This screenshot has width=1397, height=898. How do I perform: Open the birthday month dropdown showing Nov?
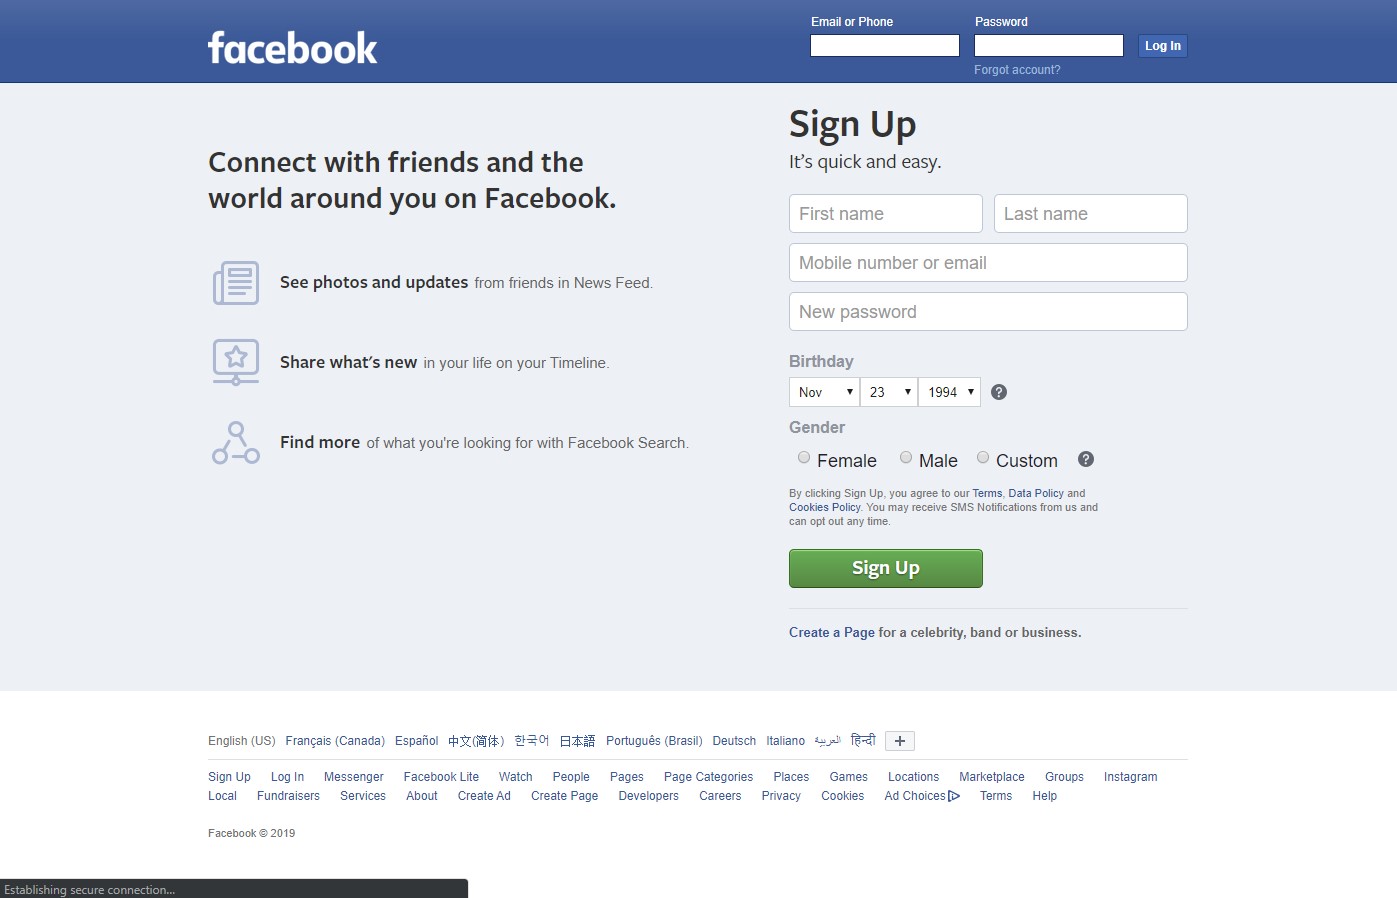point(825,392)
